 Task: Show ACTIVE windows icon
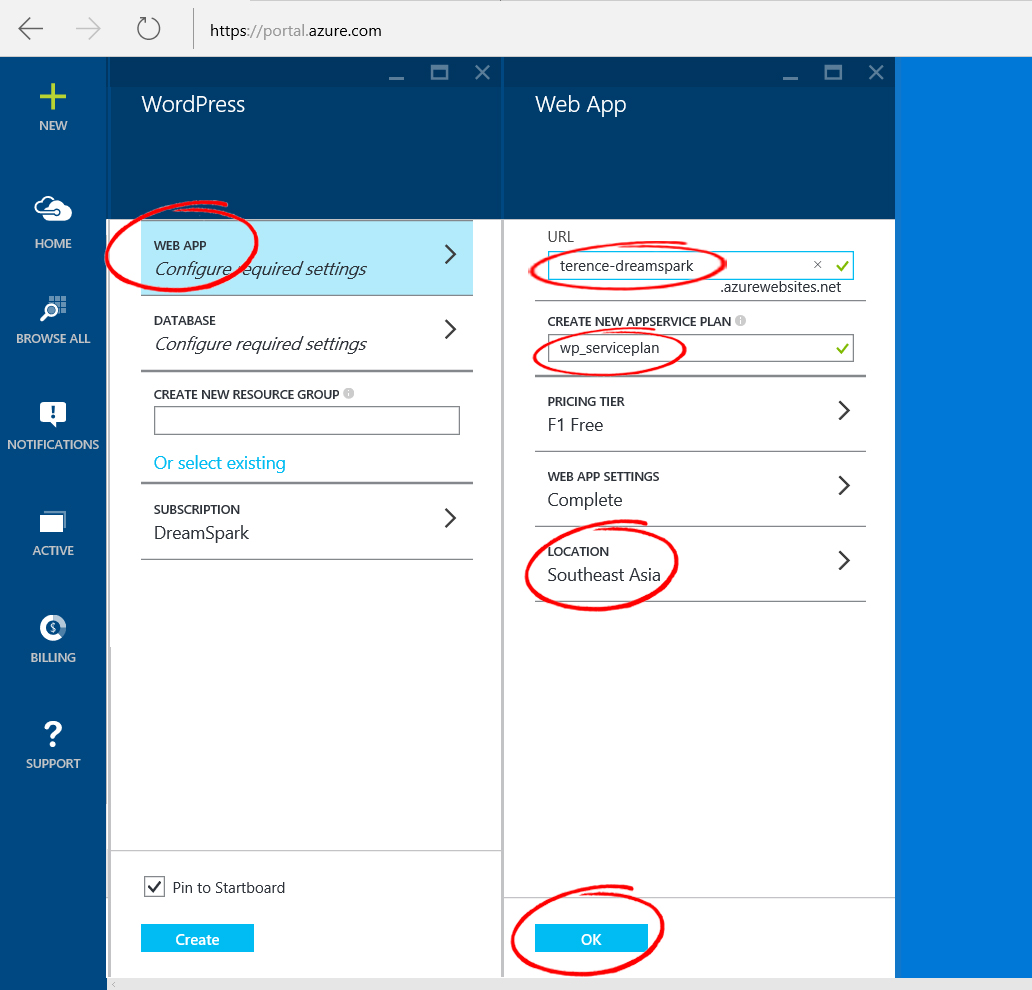click(53, 521)
